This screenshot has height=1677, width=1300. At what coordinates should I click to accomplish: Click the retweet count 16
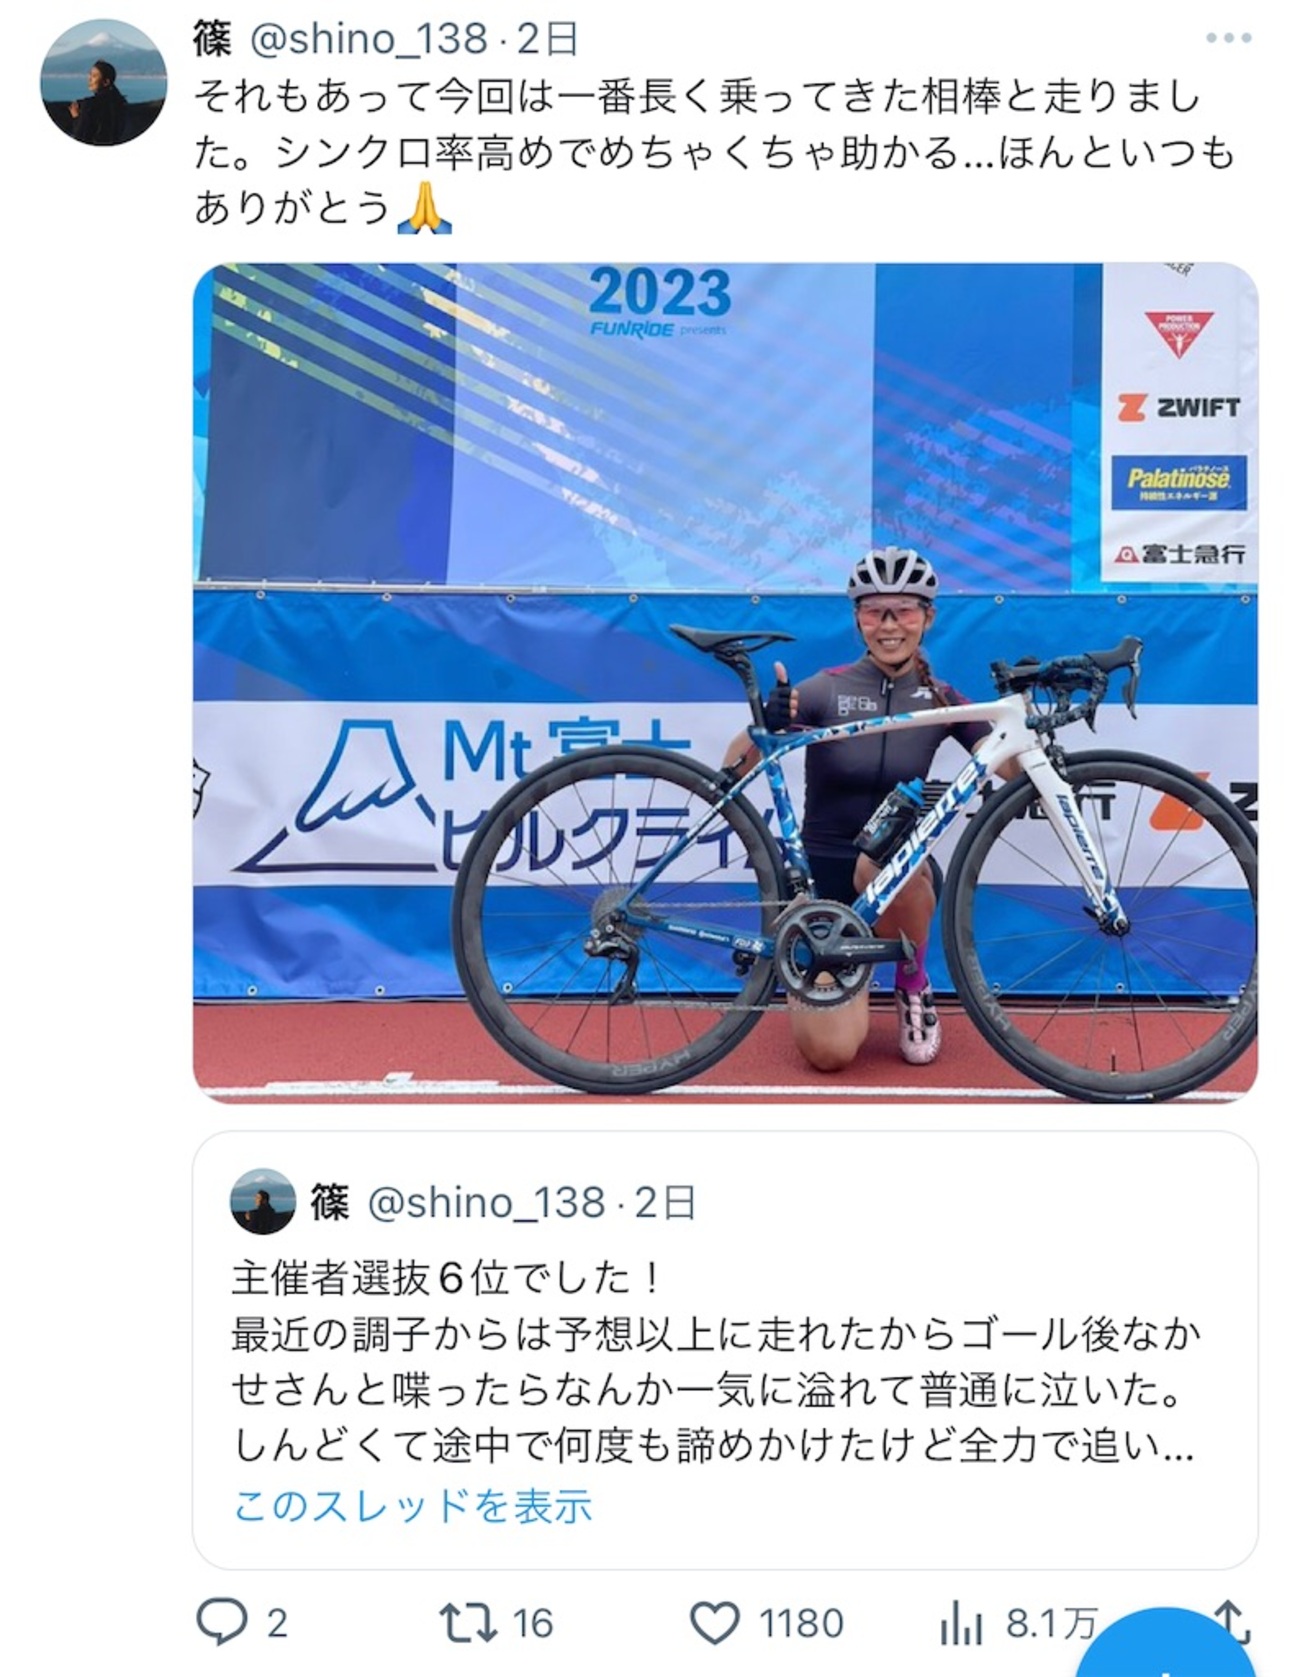pos(532,1623)
